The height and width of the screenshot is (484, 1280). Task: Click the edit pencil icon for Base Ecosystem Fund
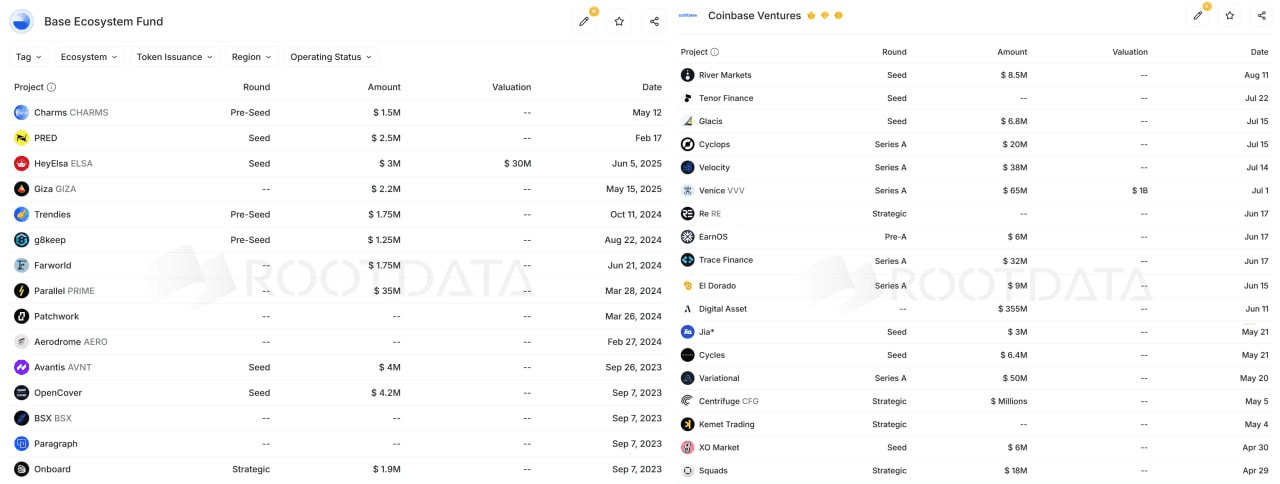click(585, 21)
